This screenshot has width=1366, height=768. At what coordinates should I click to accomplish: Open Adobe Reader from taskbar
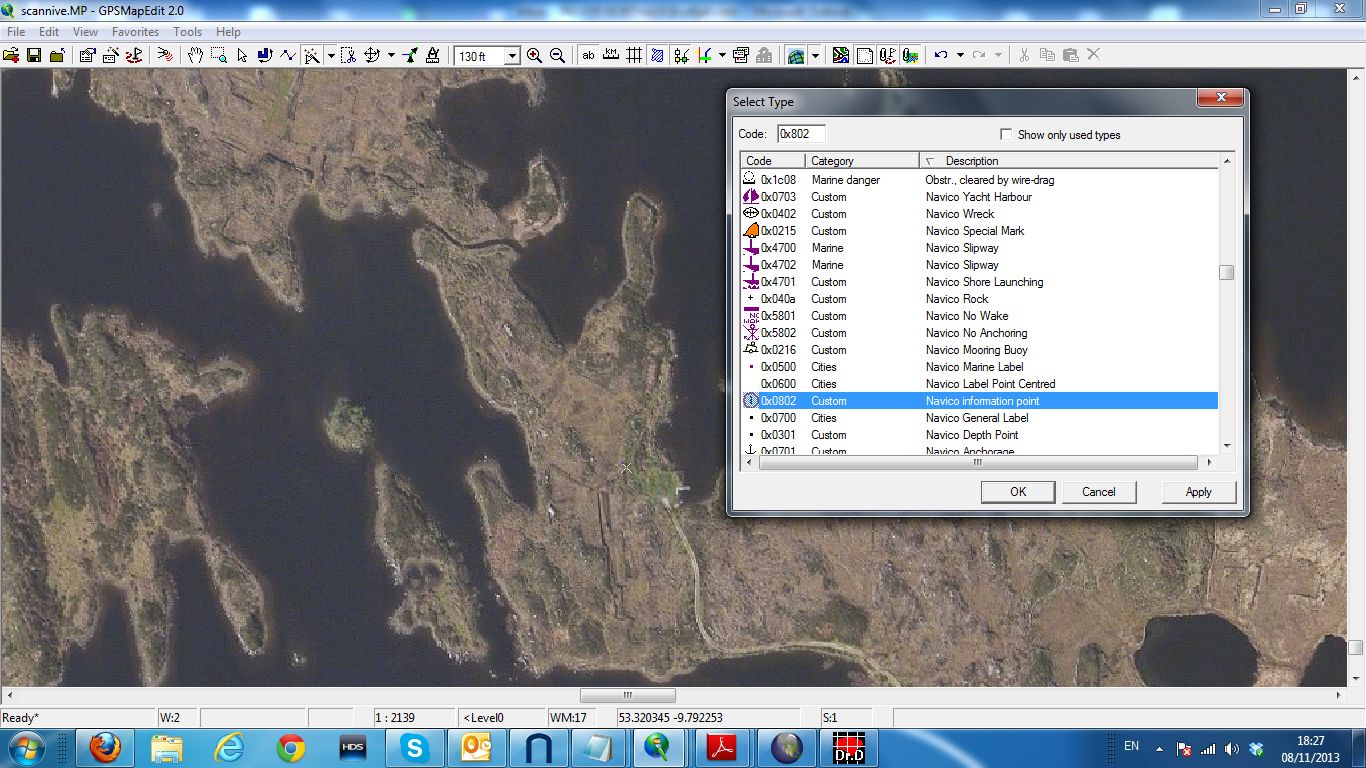(723, 747)
